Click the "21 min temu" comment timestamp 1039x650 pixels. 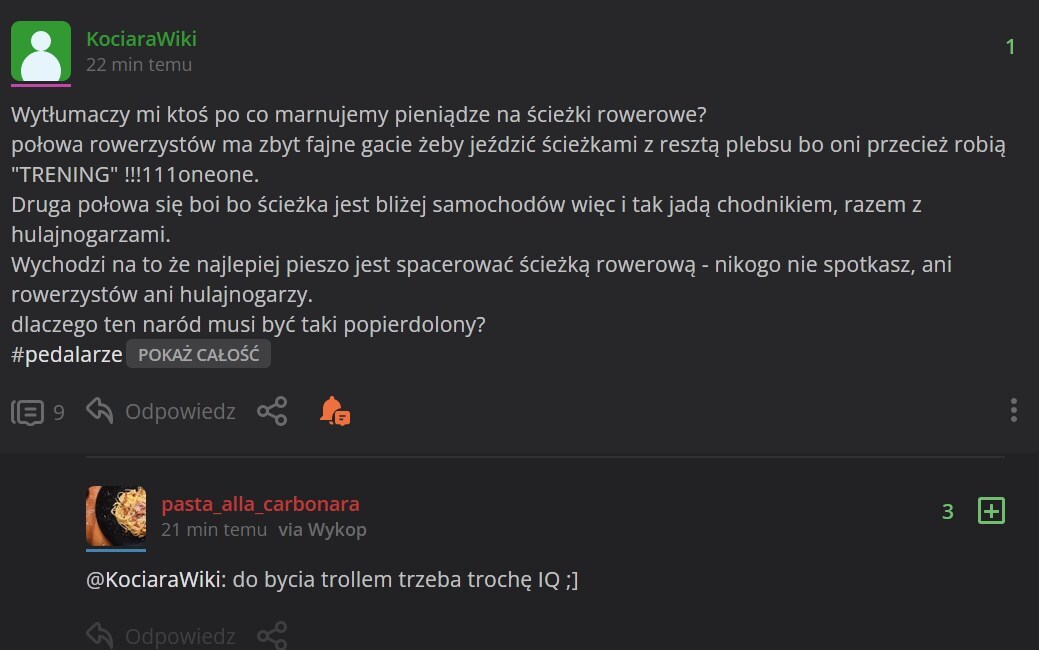coord(214,530)
